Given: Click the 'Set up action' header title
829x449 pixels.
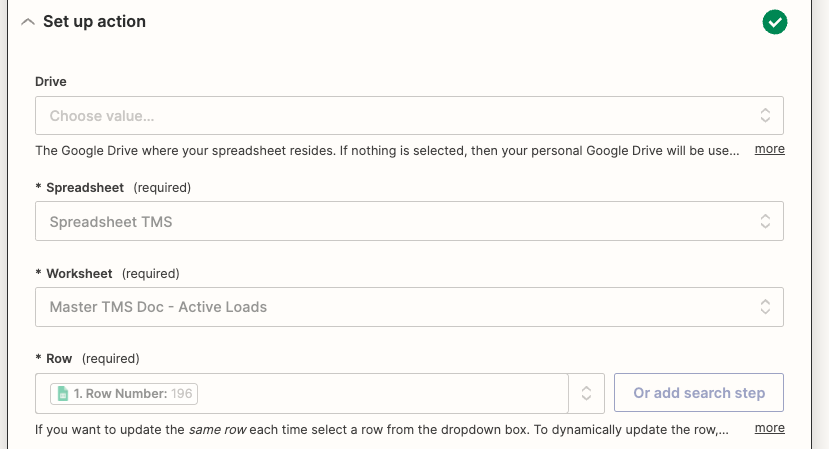Looking at the screenshot, I should click(94, 22).
